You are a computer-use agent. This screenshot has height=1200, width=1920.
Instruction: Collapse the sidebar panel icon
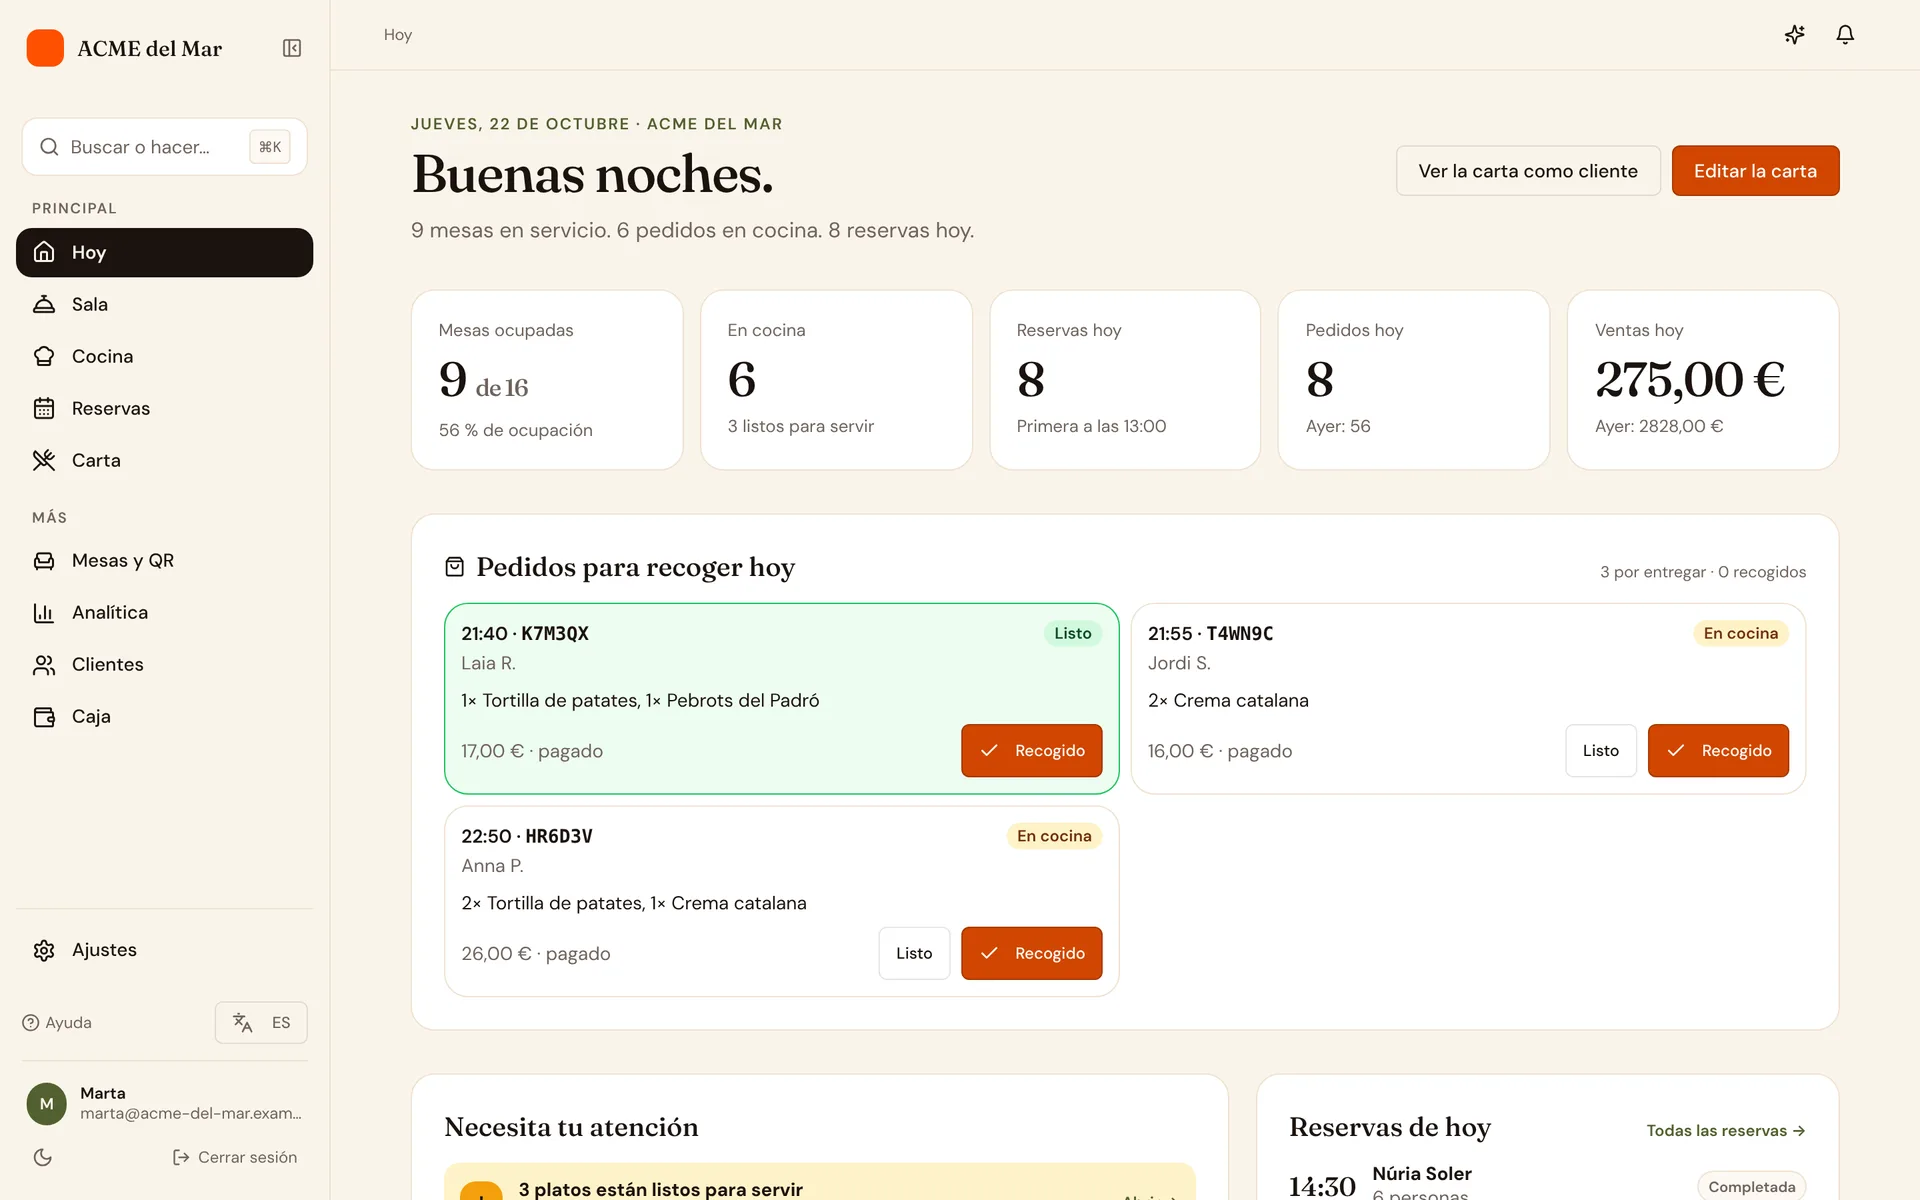[292, 48]
